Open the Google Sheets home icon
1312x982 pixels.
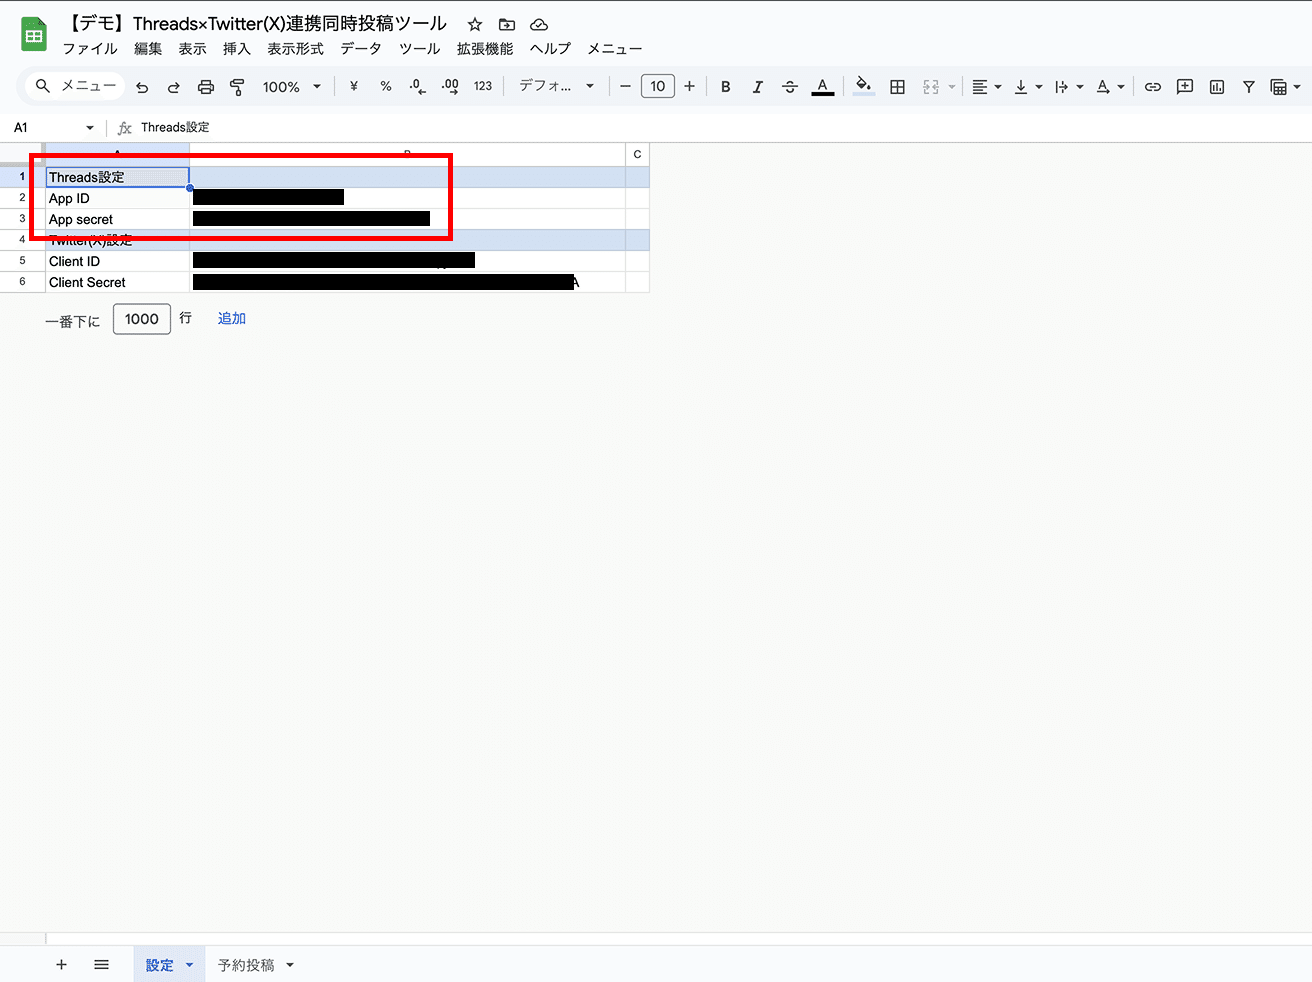(x=34, y=35)
